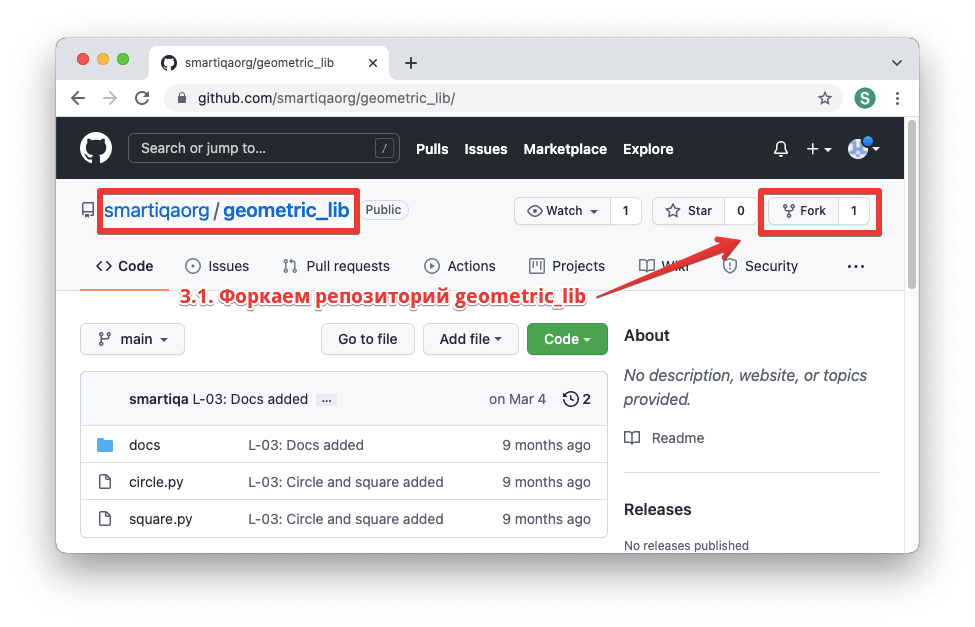Expand the main branch selector
The image size is (975, 627).
click(132, 339)
